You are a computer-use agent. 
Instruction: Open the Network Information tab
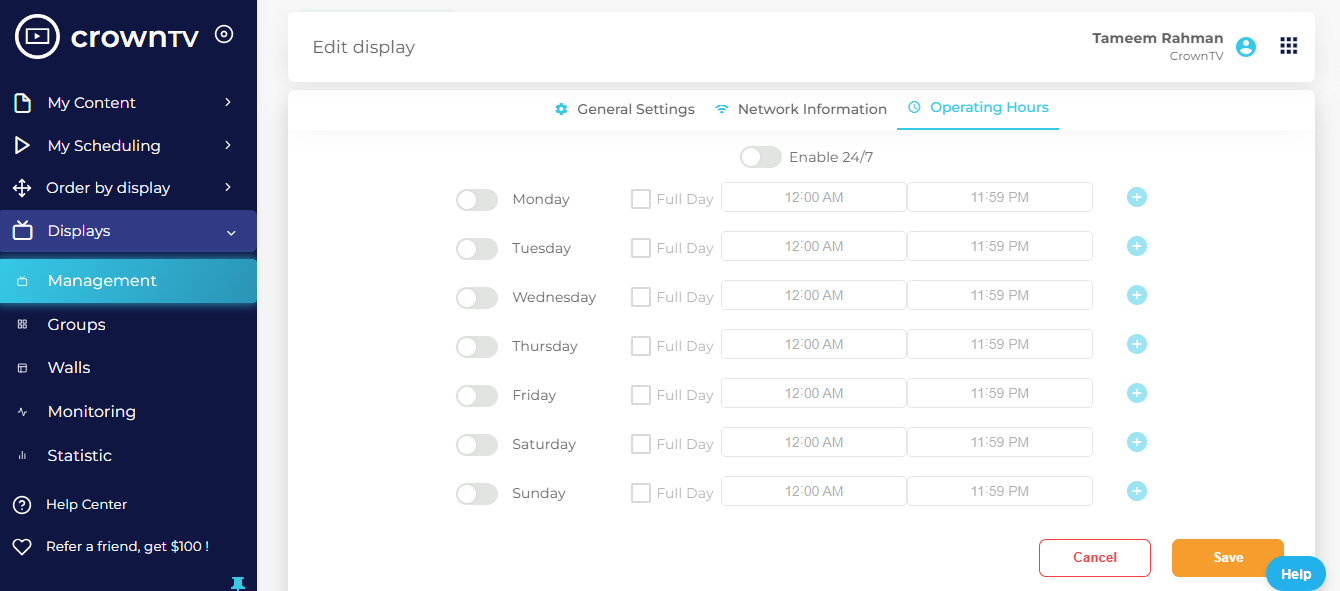(x=811, y=109)
